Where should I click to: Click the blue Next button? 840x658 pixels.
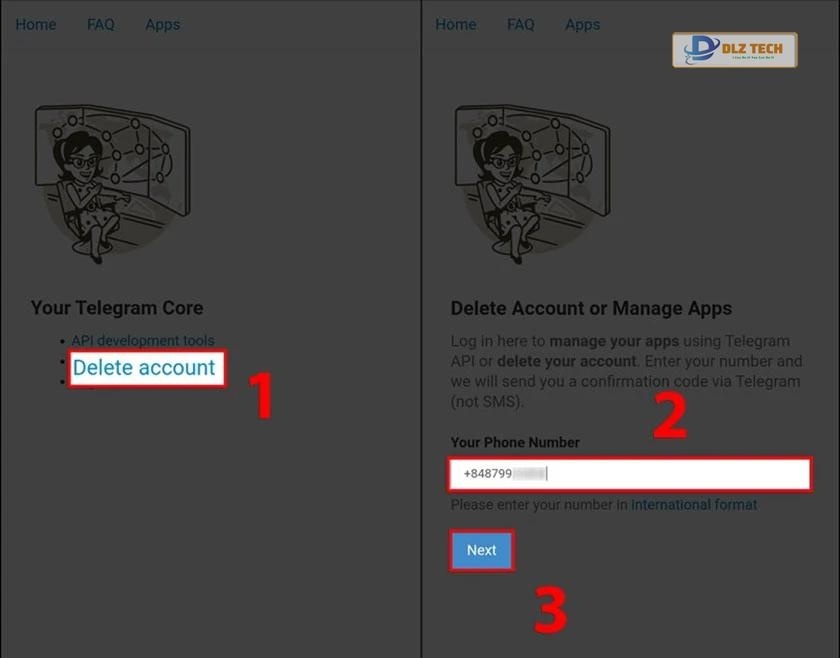pyautogui.click(x=482, y=550)
